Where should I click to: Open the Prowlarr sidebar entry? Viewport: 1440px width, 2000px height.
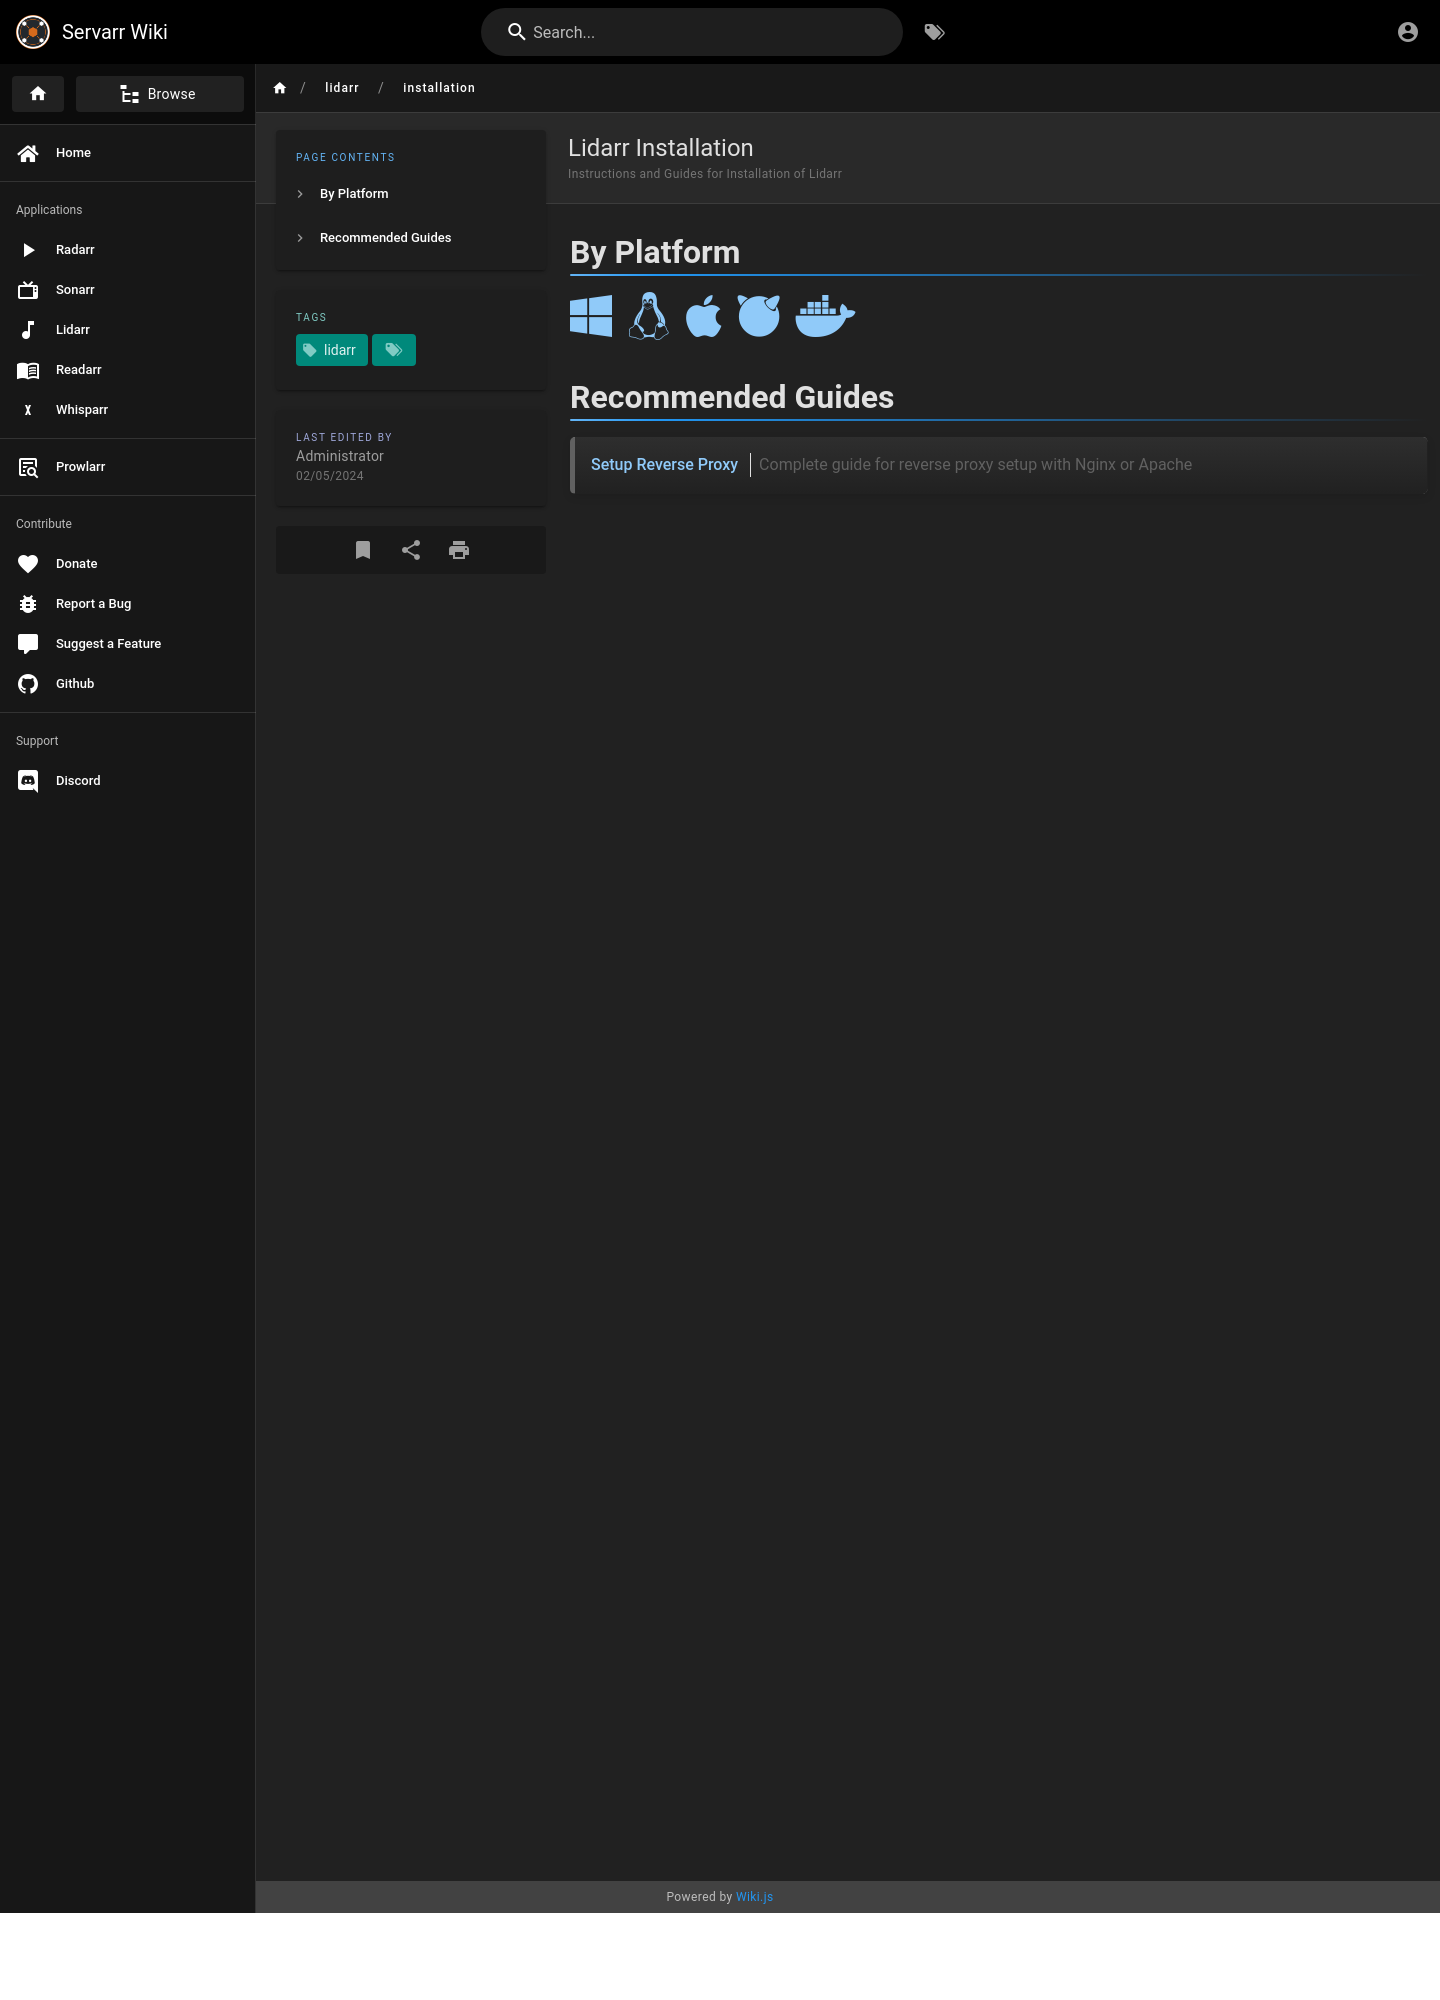tap(127, 467)
